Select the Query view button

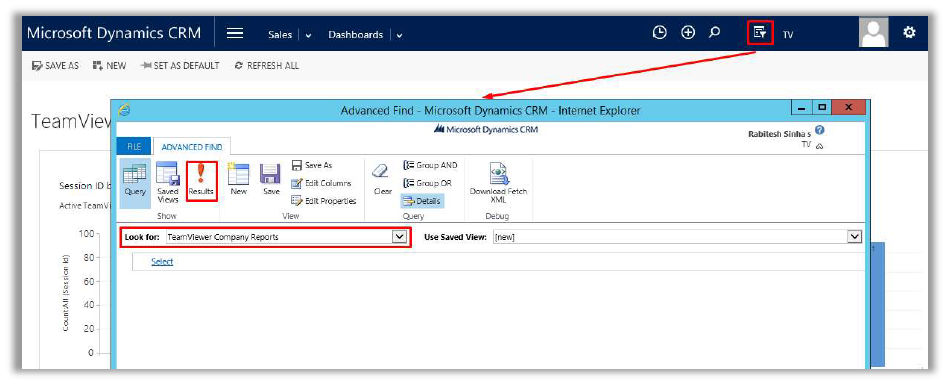tap(135, 181)
